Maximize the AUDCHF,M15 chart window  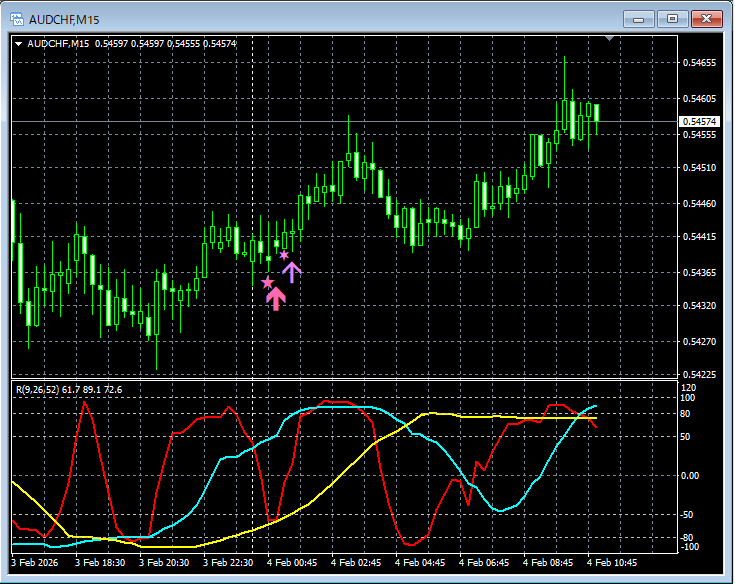(x=672, y=19)
